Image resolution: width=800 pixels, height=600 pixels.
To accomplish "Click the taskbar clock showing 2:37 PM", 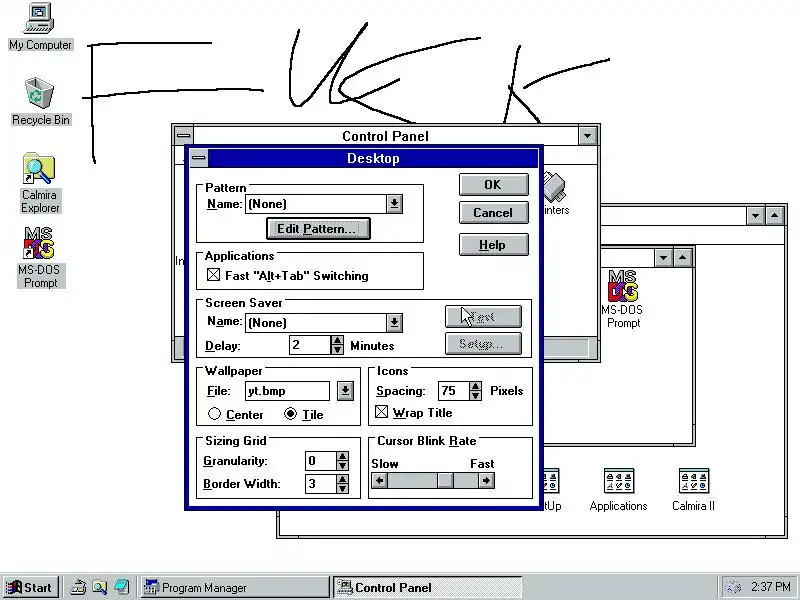I will pyautogui.click(x=771, y=587).
